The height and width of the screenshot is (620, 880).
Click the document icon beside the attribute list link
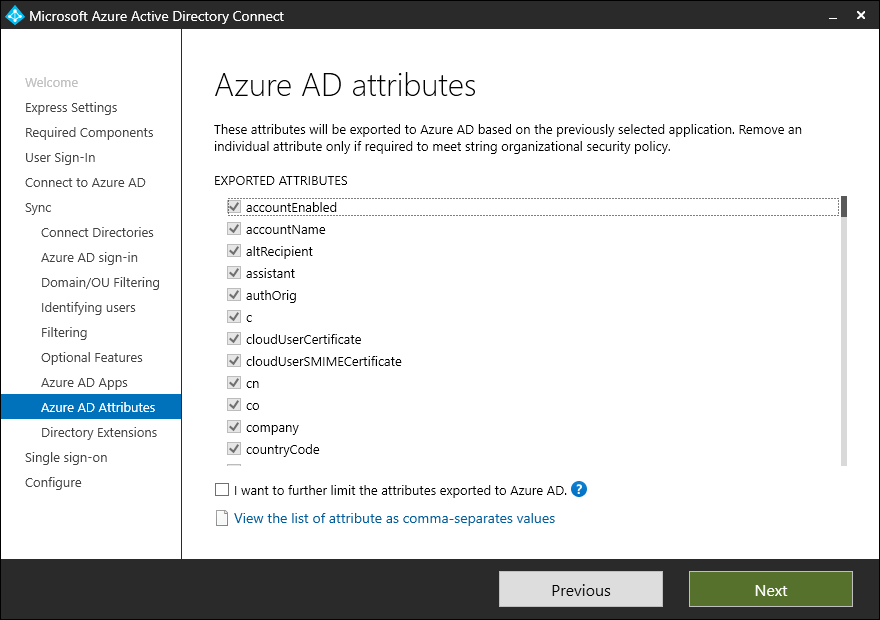[222, 519]
